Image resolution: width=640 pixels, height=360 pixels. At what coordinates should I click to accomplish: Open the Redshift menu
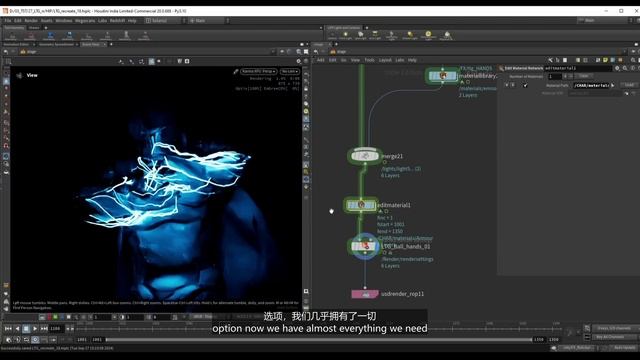[117, 20]
